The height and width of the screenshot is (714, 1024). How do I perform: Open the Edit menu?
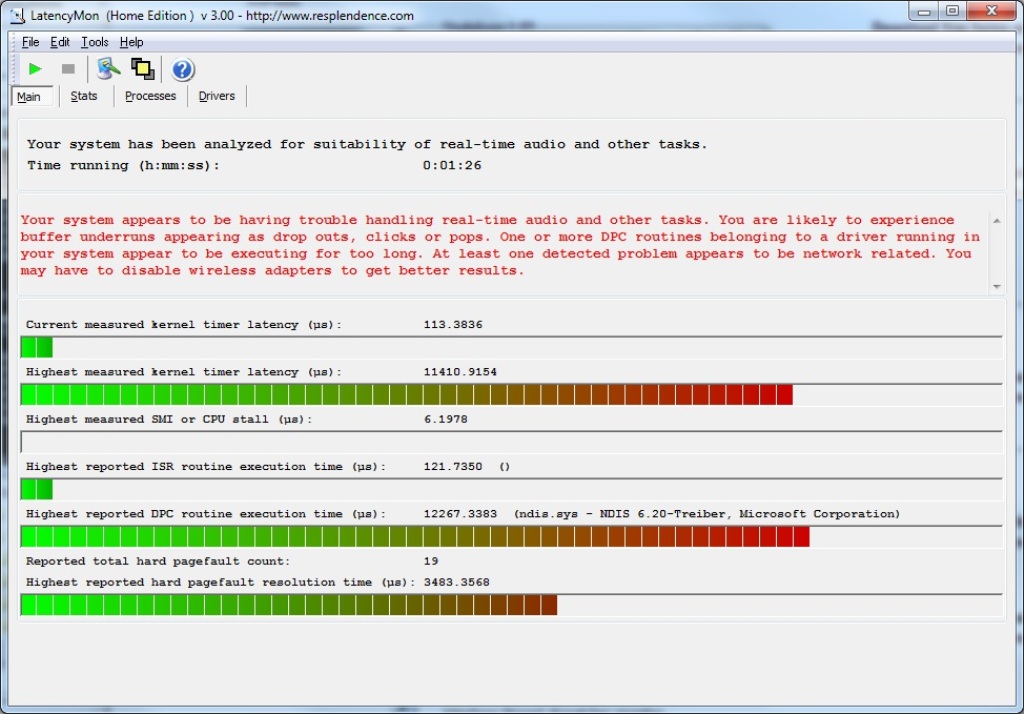[60, 42]
